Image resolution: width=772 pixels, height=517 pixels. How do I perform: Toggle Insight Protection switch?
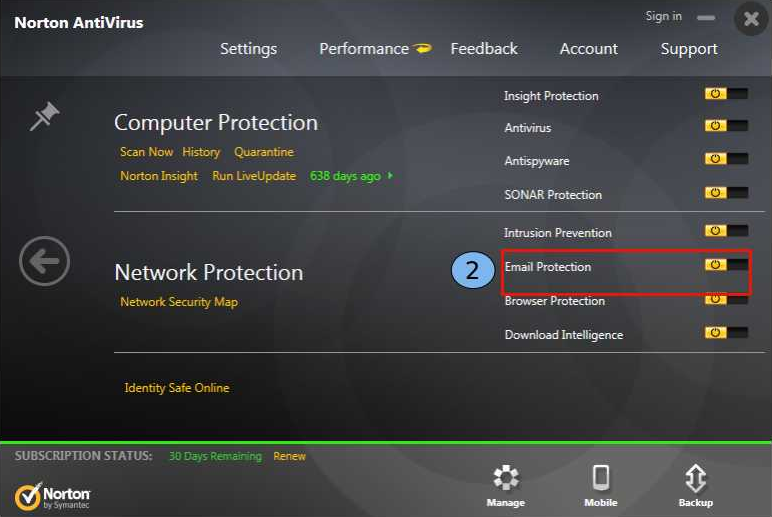pyautogui.click(x=726, y=94)
